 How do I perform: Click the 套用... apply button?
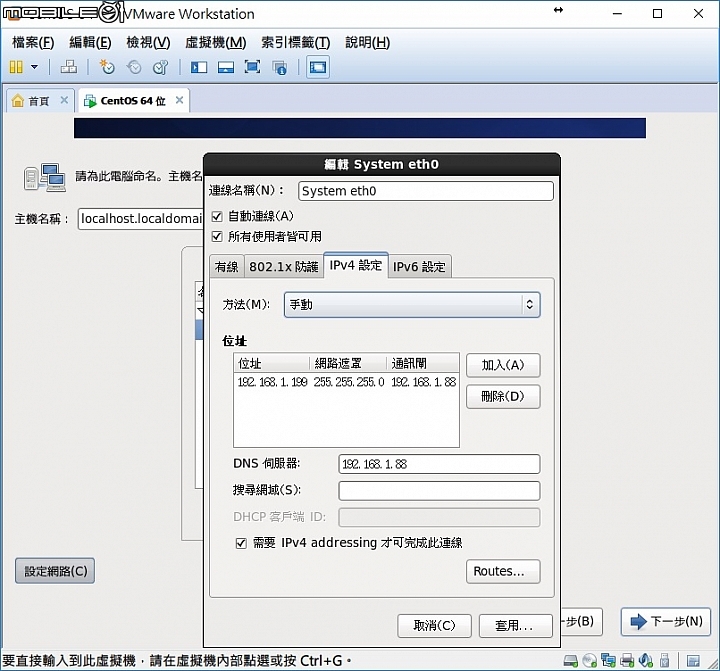pyautogui.click(x=516, y=626)
